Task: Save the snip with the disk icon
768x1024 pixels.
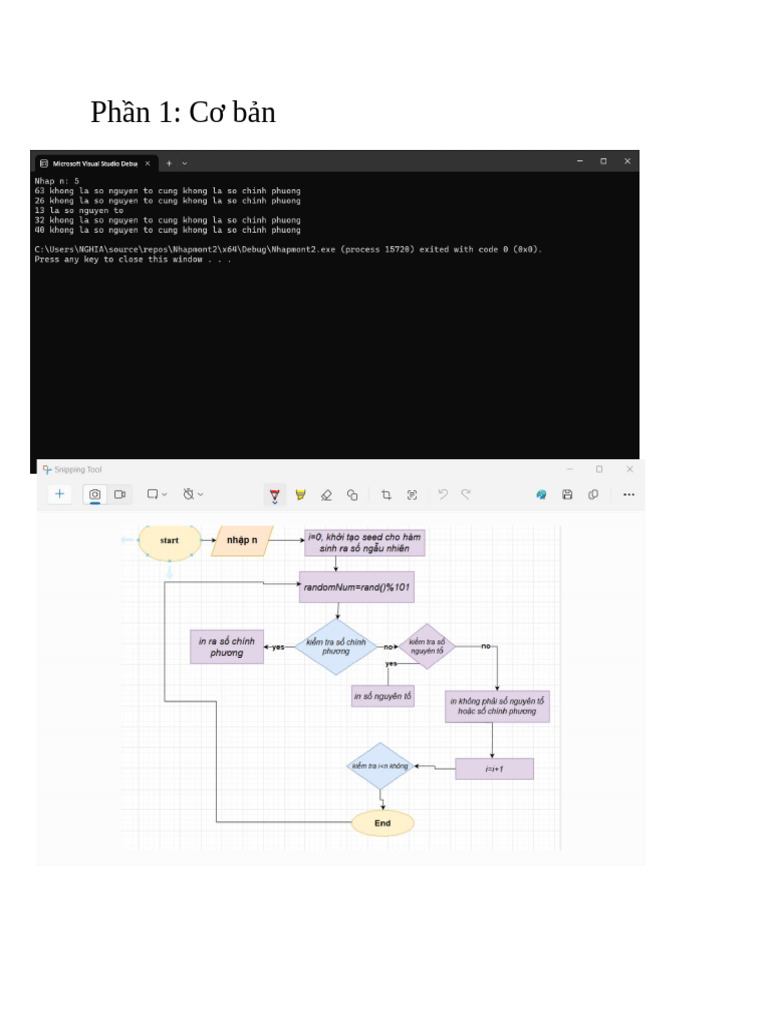Action: pyautogui.click(x=567, y=494)
